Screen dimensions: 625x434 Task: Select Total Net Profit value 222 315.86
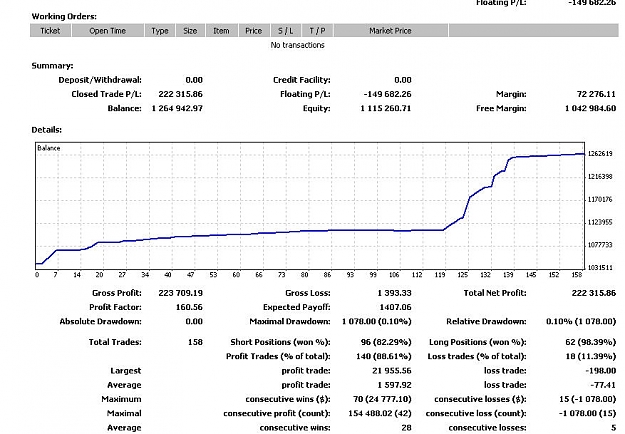(594, 293)
